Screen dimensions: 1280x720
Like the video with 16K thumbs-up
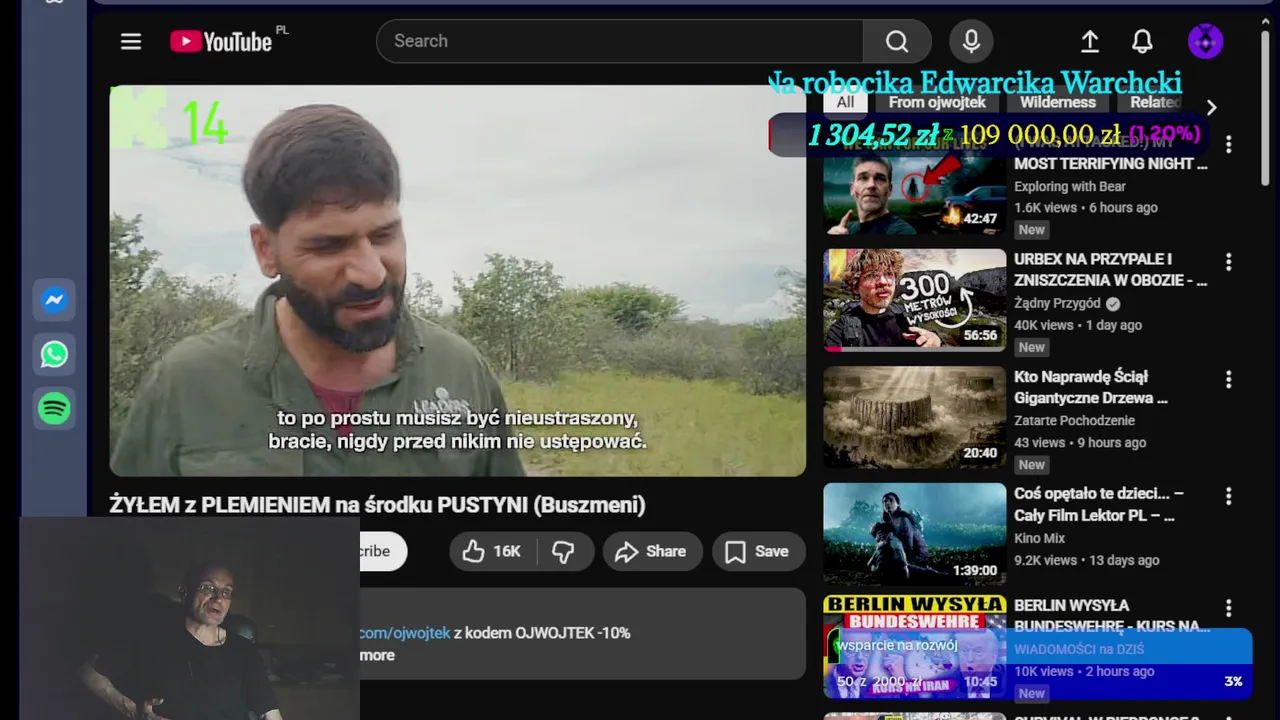[x=492, y=551]
